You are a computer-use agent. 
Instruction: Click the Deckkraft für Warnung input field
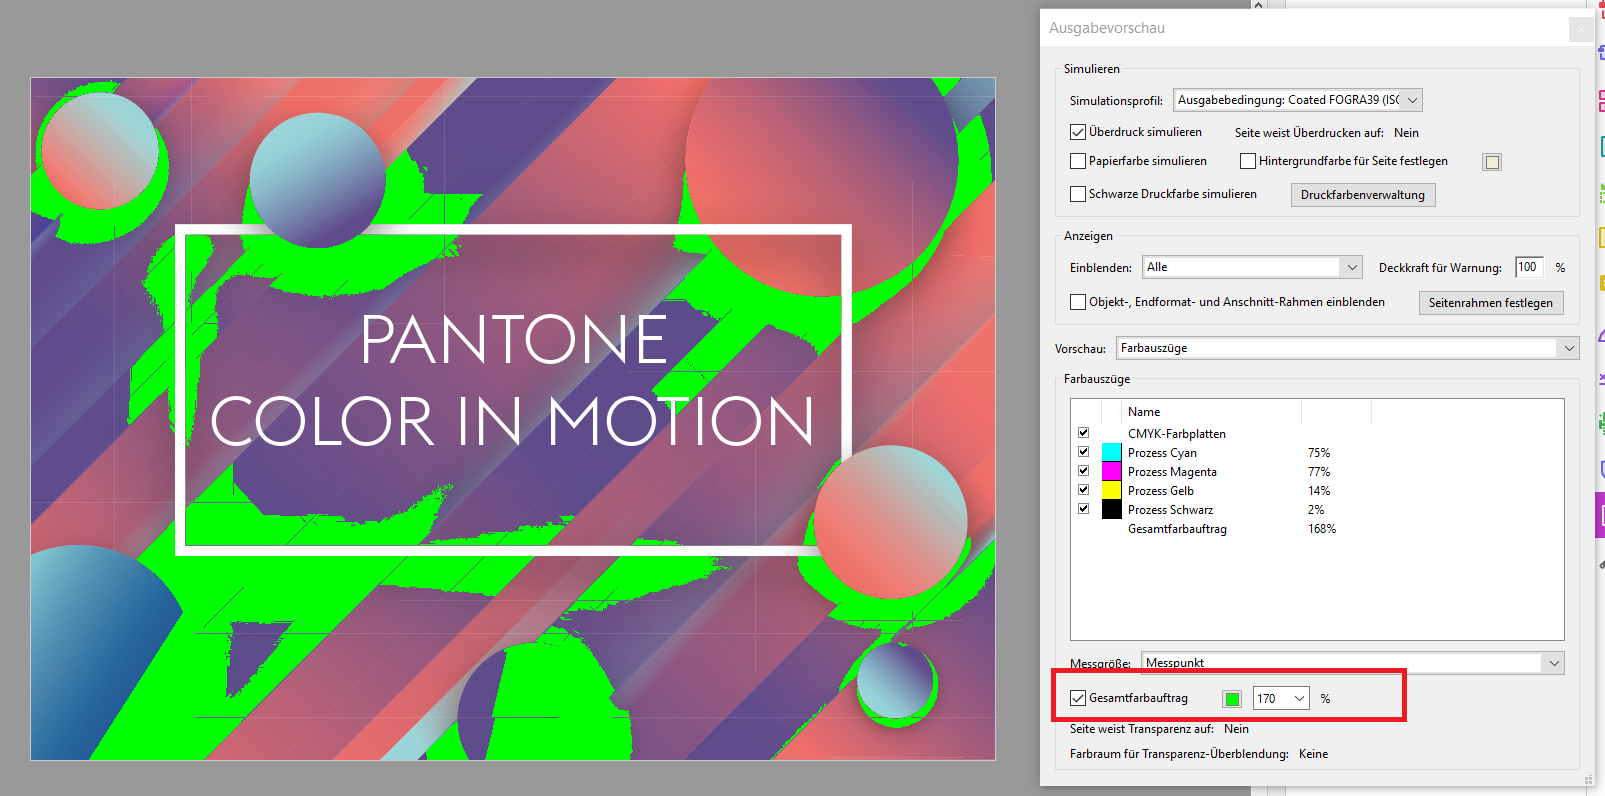[1528, 267]
